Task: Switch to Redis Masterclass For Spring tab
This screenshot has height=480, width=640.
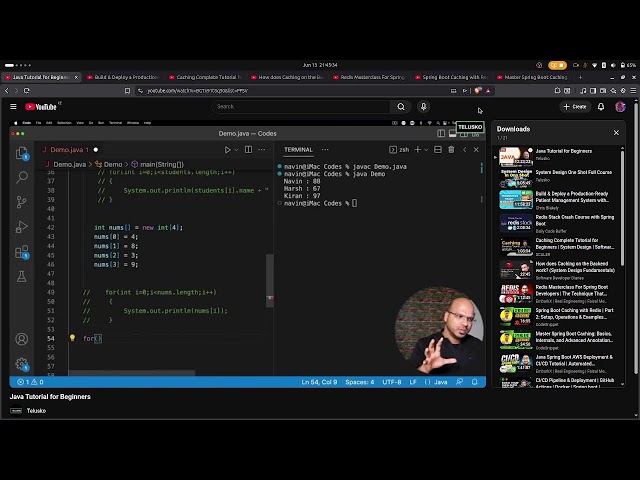Action: coord(369,77)
